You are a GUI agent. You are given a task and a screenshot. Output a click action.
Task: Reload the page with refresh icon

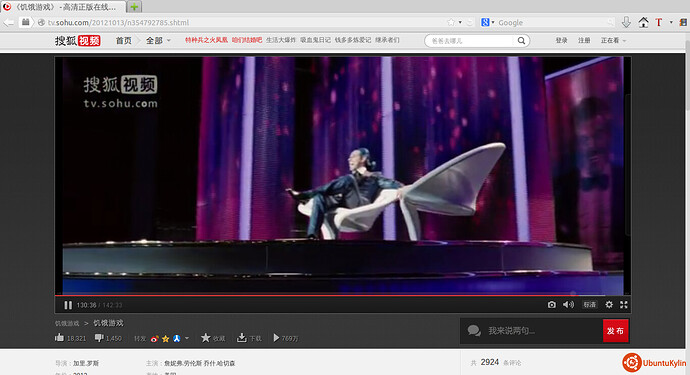pos(470,22)
